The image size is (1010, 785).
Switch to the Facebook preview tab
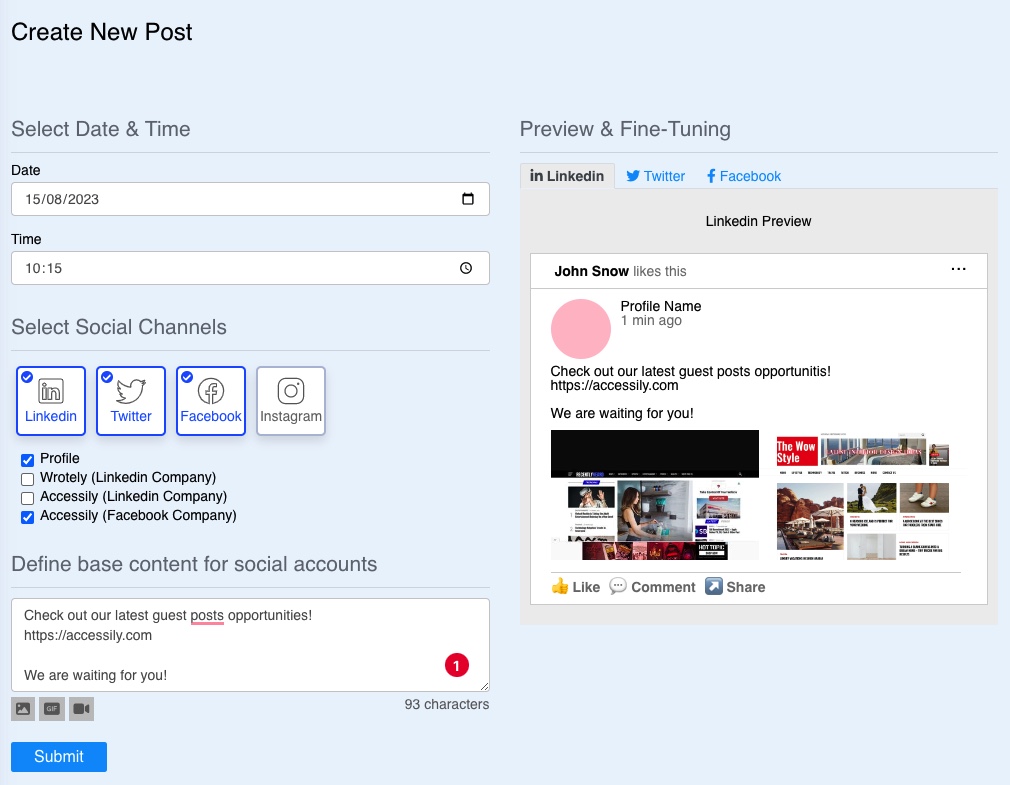coord(743,176)
